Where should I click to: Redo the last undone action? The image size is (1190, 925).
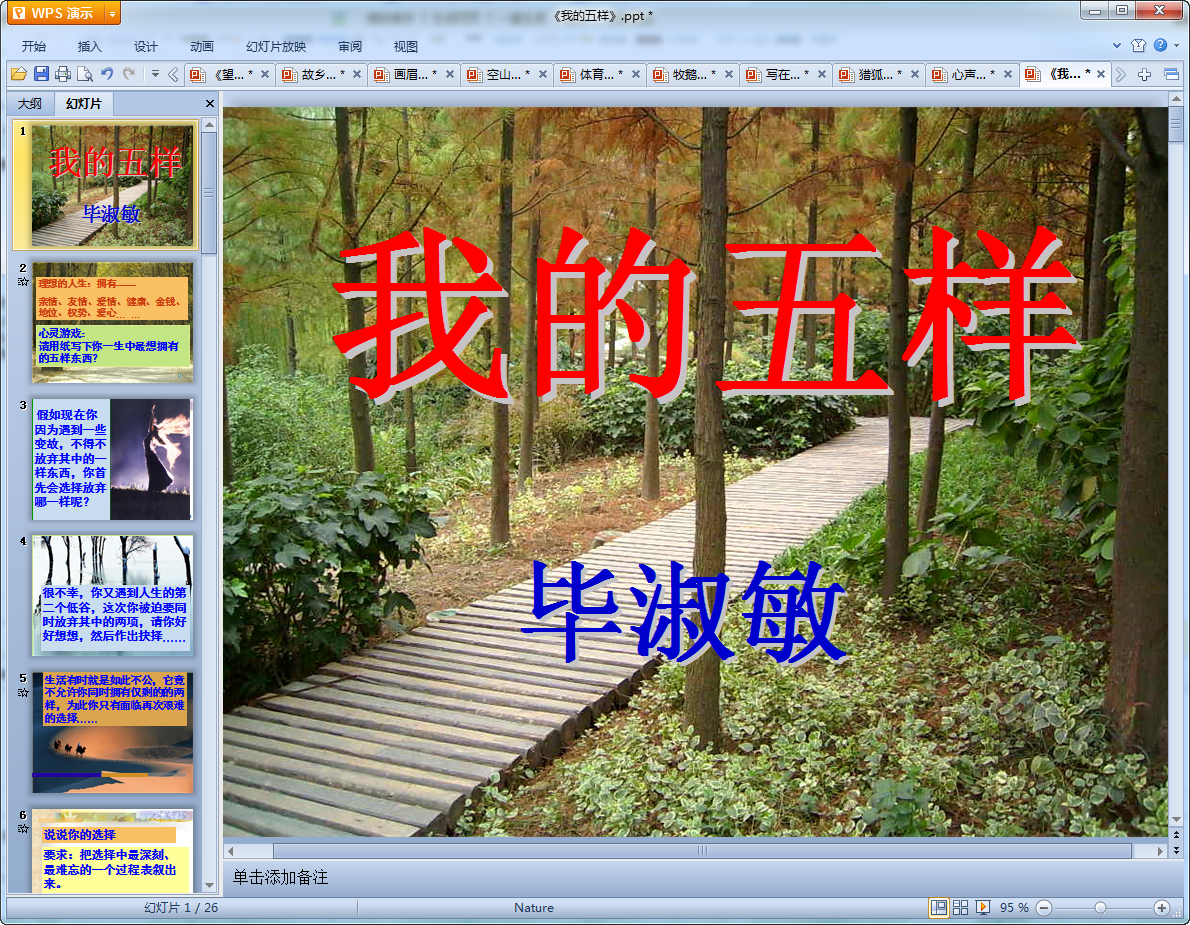click(x=129, y=74)
